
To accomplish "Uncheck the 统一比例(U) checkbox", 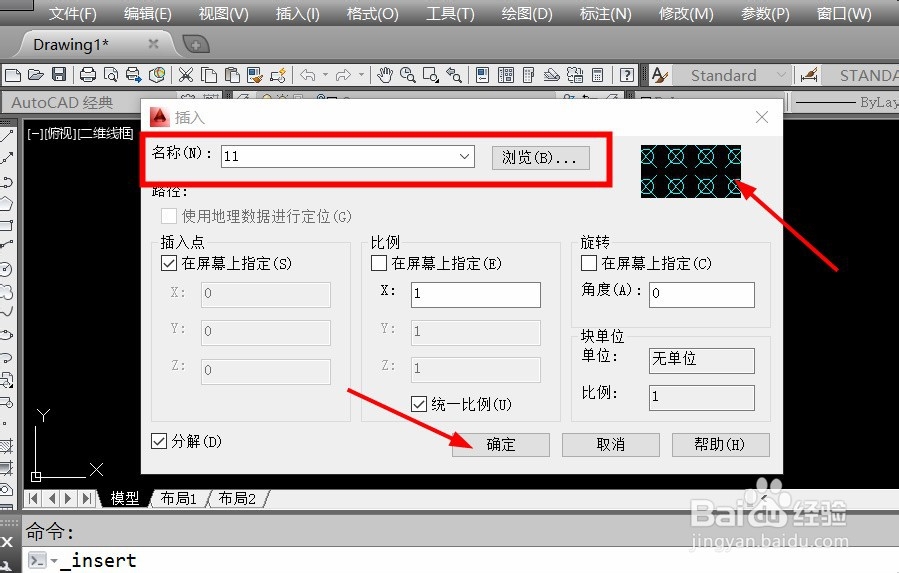I will 419,404.
